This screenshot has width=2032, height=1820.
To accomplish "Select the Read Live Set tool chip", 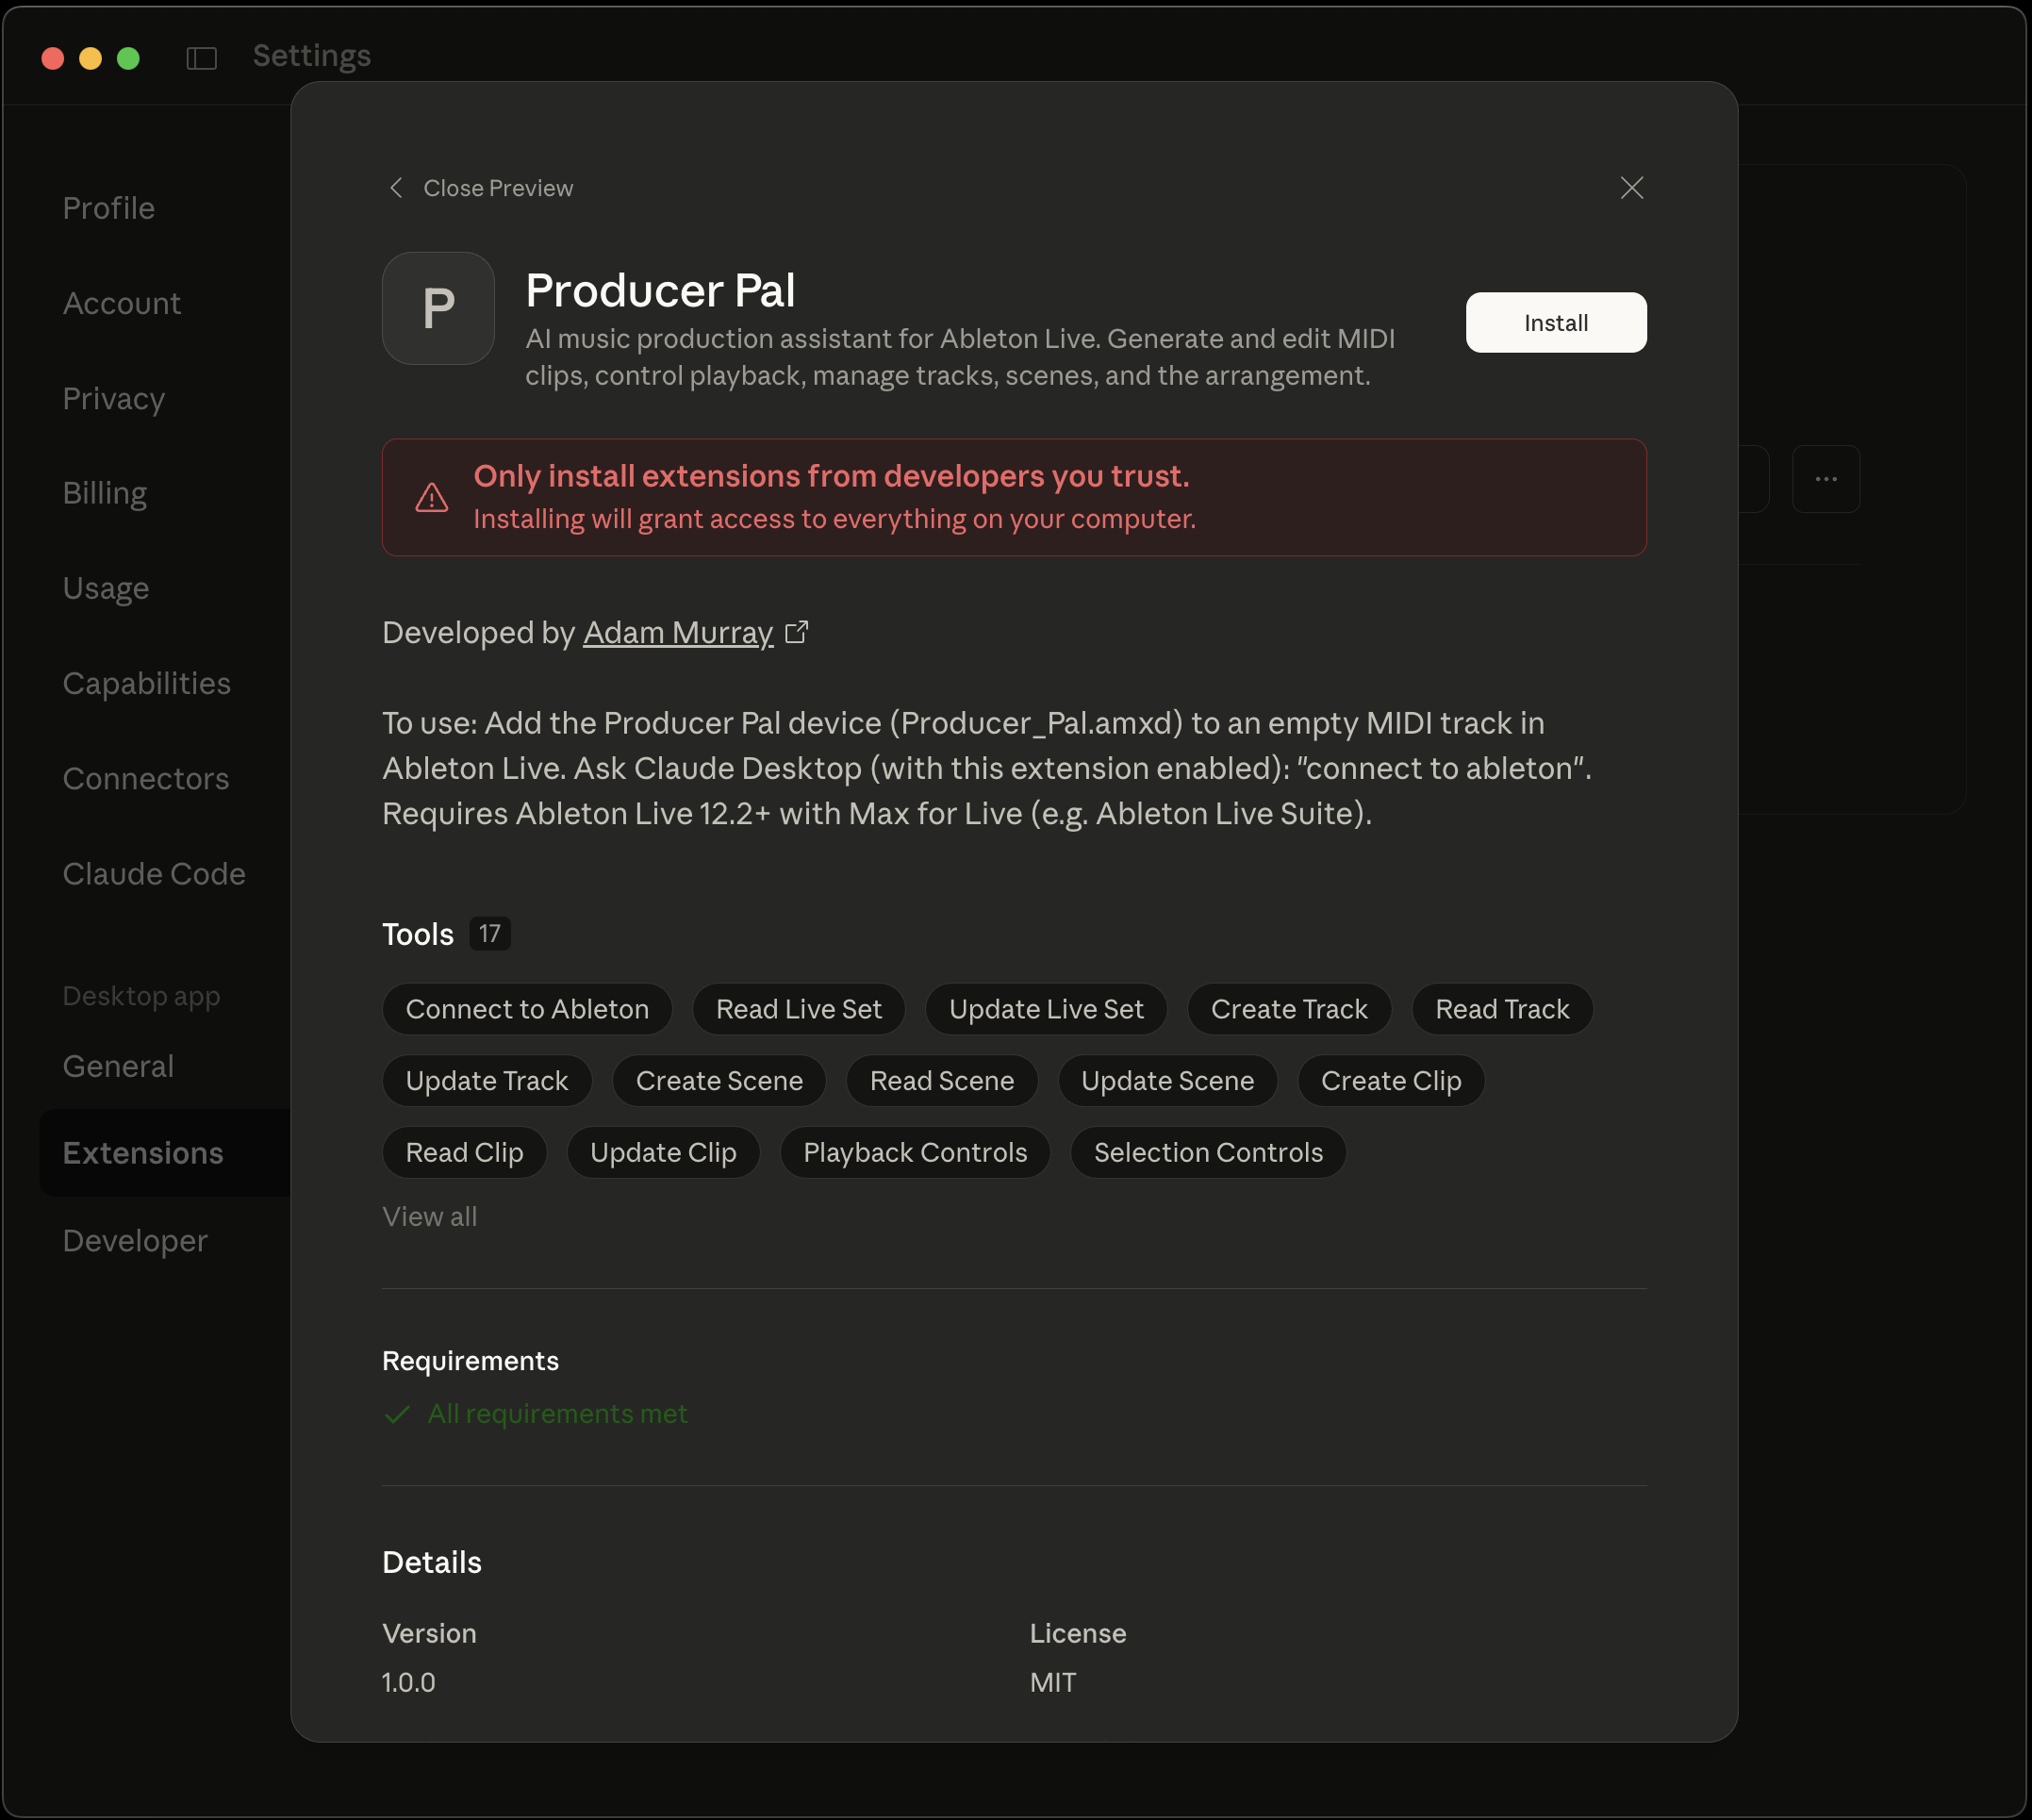I will (x=798, y=1009).
